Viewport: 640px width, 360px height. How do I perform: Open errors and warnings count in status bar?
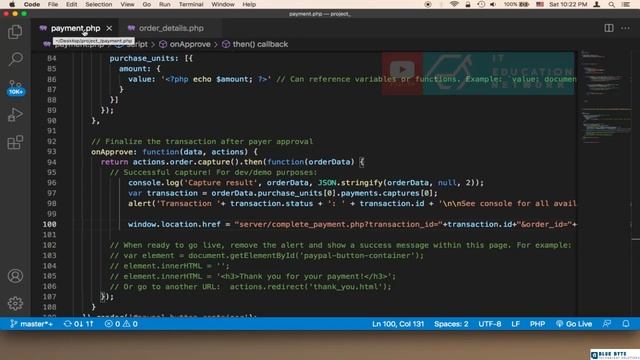coord(121,324)
